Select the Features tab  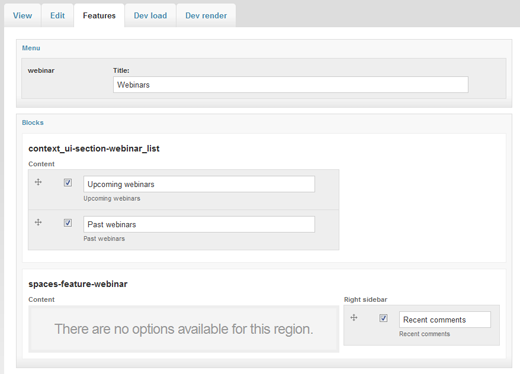pyautogui.click(x=99, y=16)
